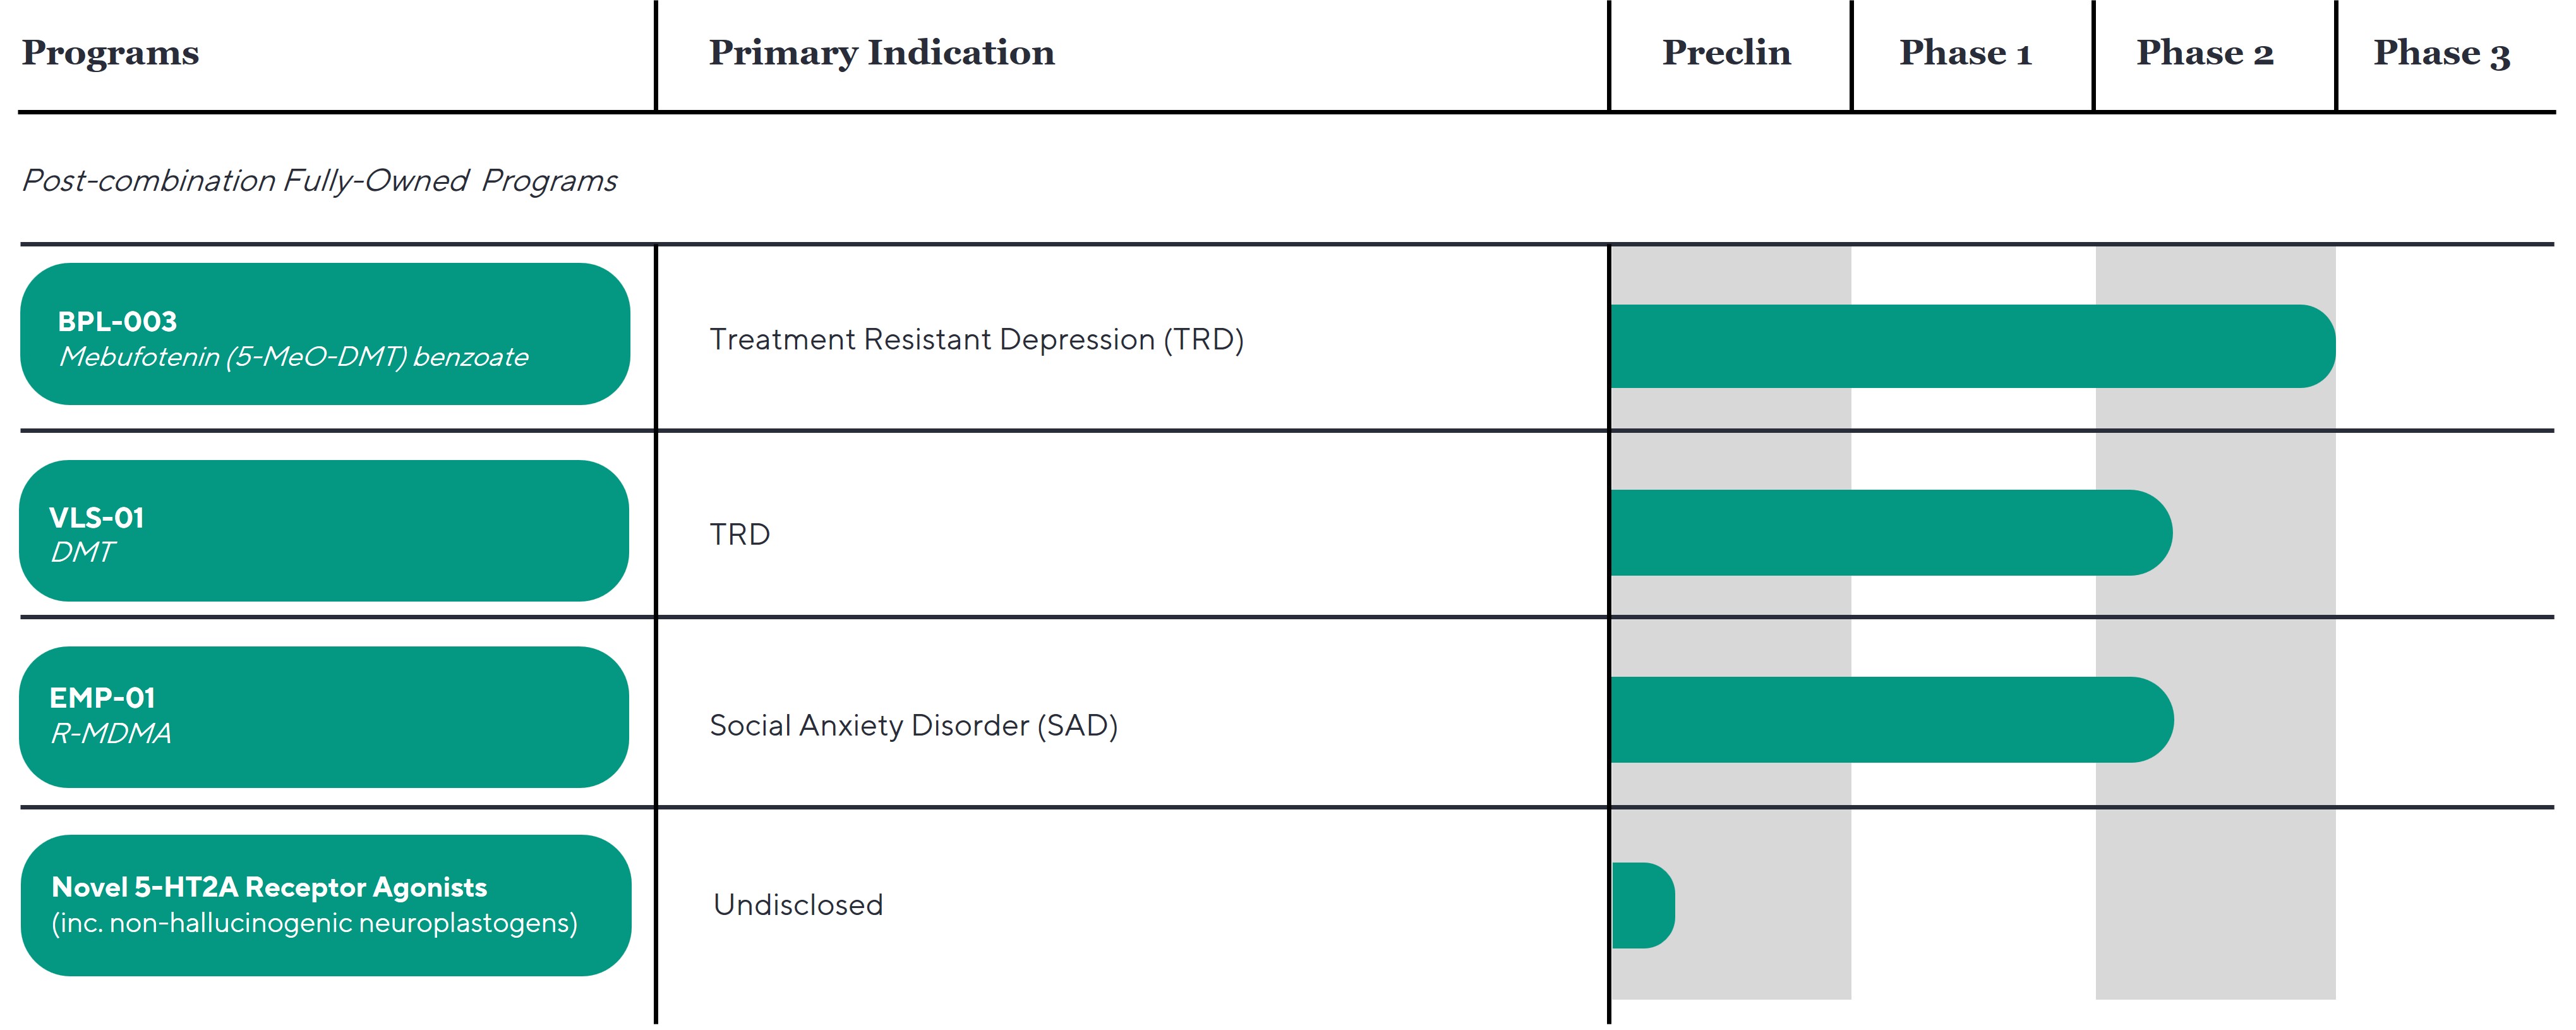Select the Phase 3 column header
This screenshot has height=1030, width=2576.
point(2442,52)
